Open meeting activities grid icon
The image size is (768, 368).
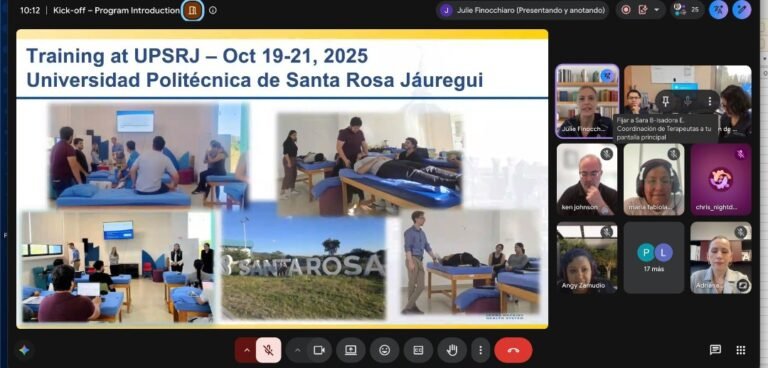click(741, 350)
